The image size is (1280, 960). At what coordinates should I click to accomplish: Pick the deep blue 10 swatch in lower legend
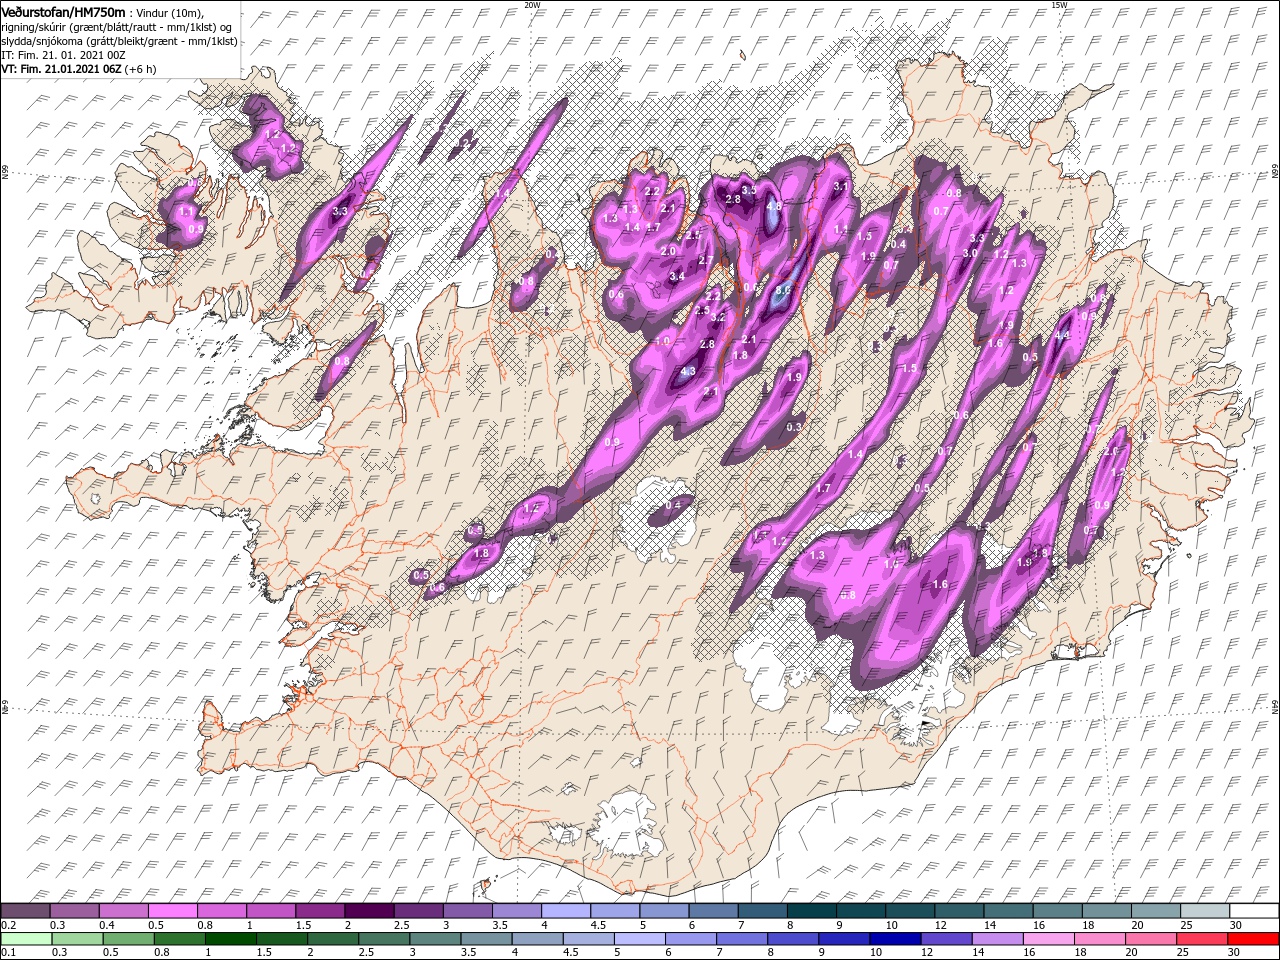point(895,938)
